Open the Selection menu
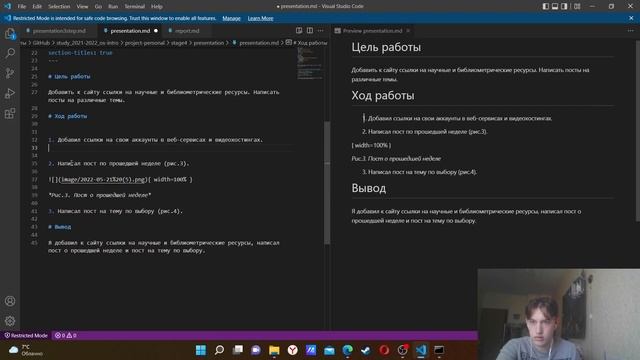The height and width of the screenshot is (360, 640). pos(59,7)
